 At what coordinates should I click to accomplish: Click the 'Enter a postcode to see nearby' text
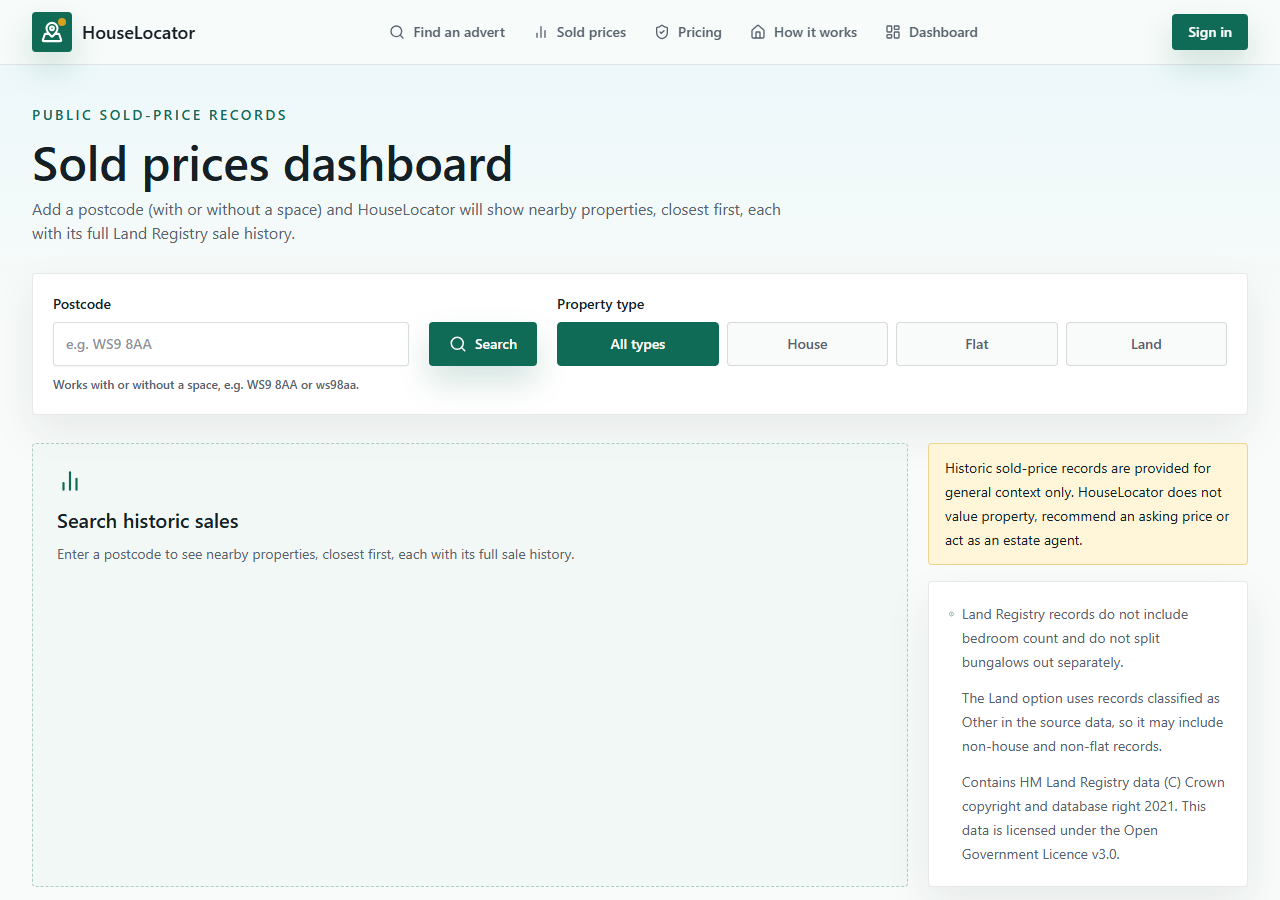[x=316, y=554]
